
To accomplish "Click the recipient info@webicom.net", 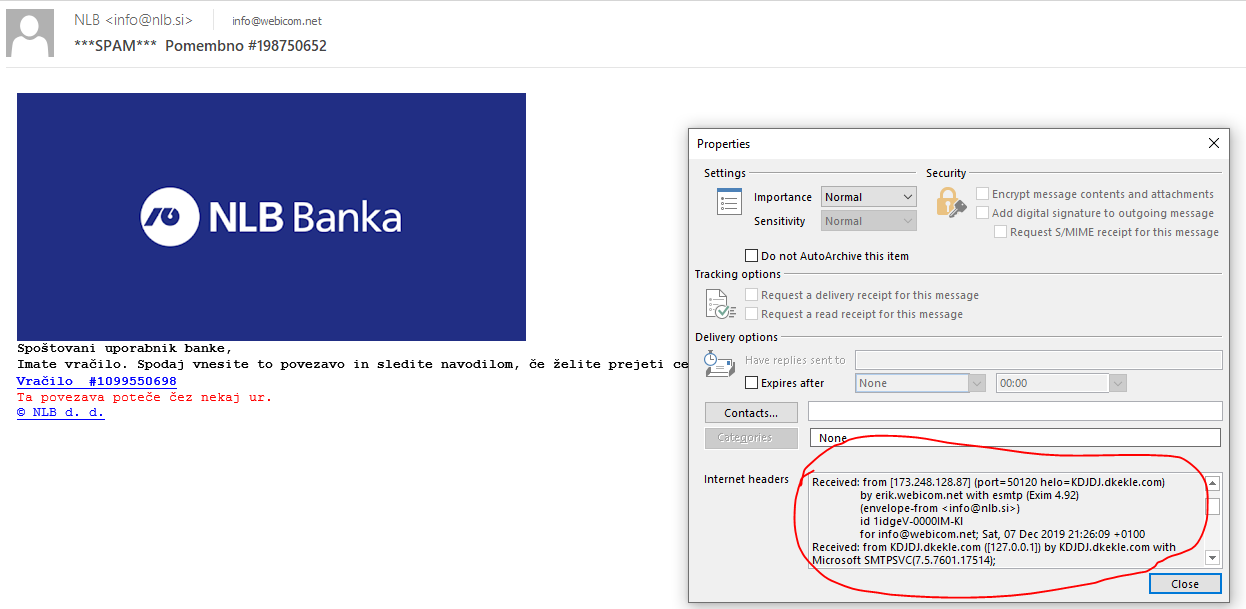I will click(x=277, y=21).
